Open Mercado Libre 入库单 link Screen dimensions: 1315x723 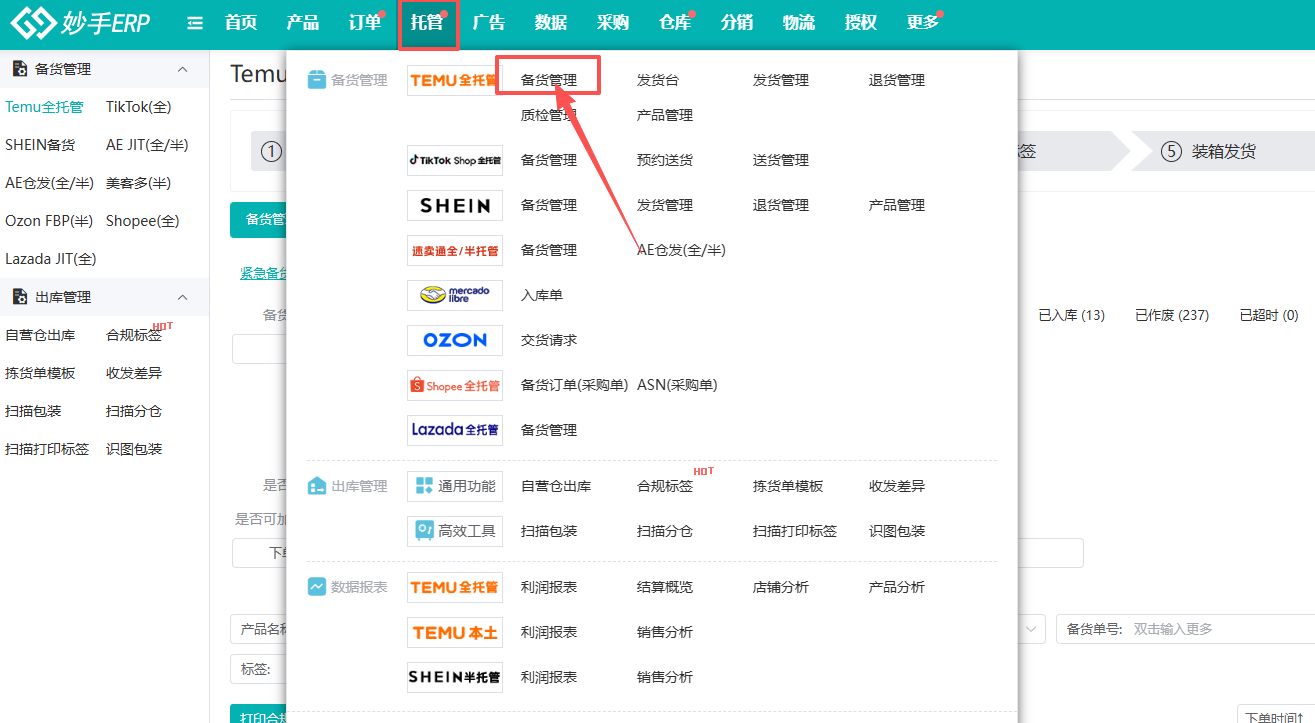point(542,295)
